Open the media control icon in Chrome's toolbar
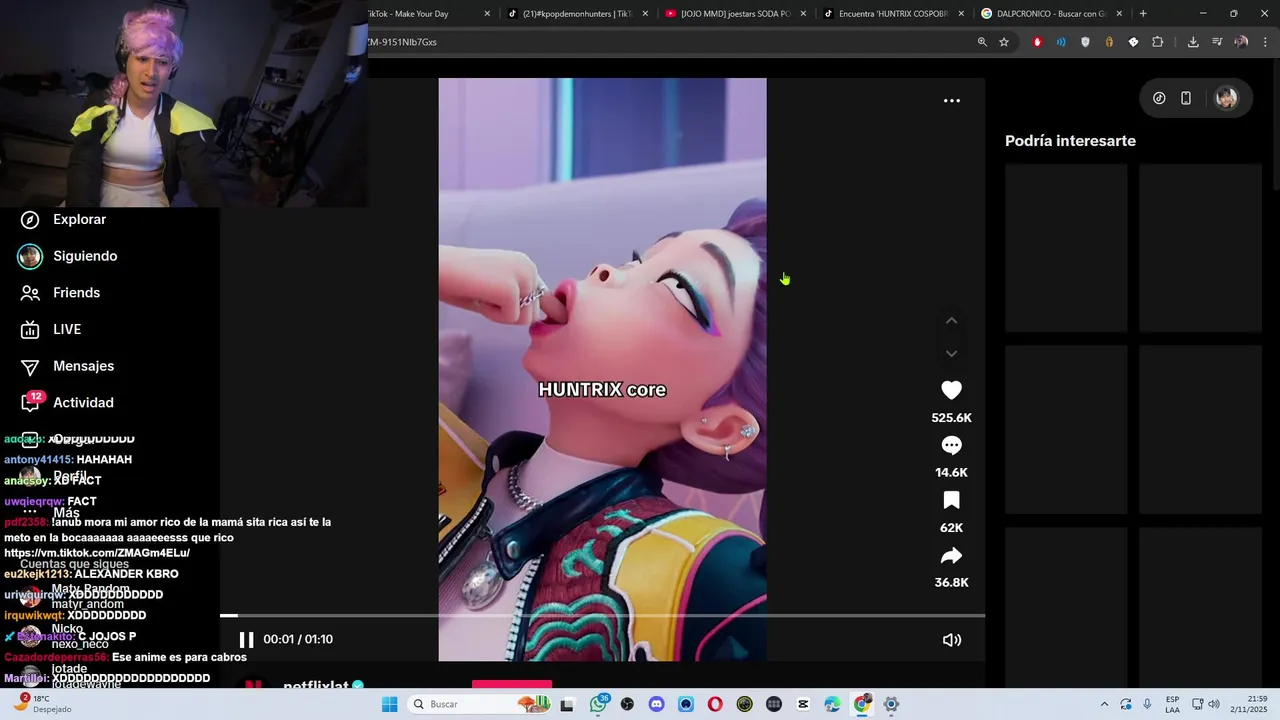Viewport: 1280px width, 720px height. 1217,42
